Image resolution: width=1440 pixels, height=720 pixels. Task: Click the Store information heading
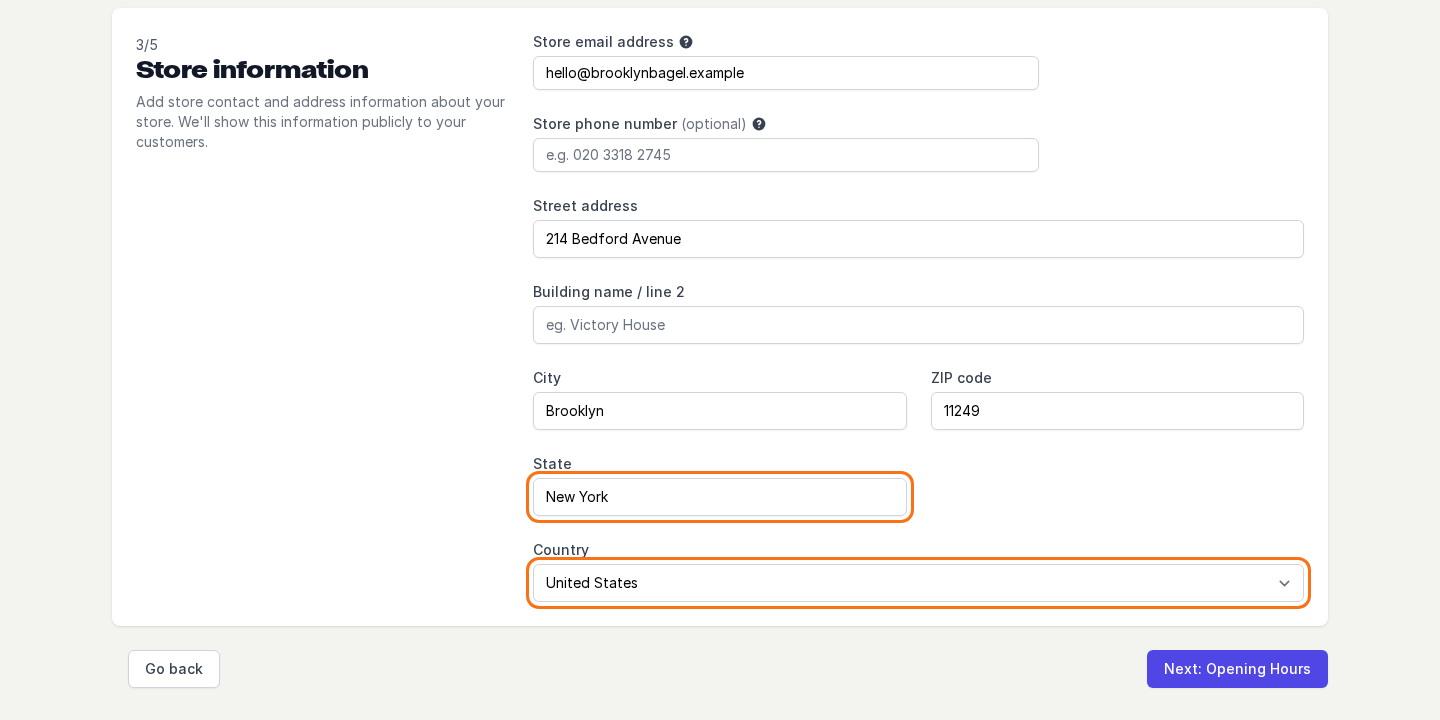252,70
